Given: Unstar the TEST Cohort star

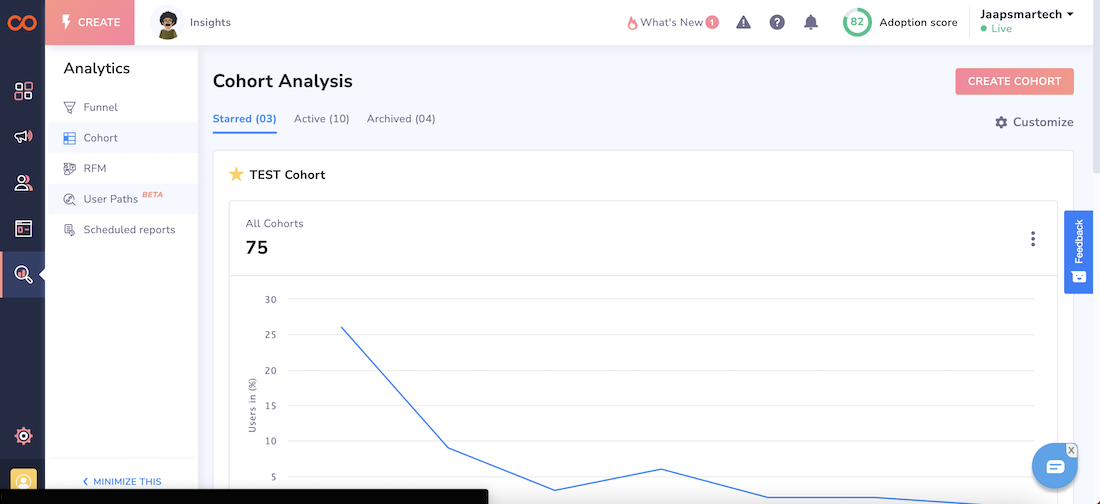Looking at the screenshot, I should [x=236, y=175].
